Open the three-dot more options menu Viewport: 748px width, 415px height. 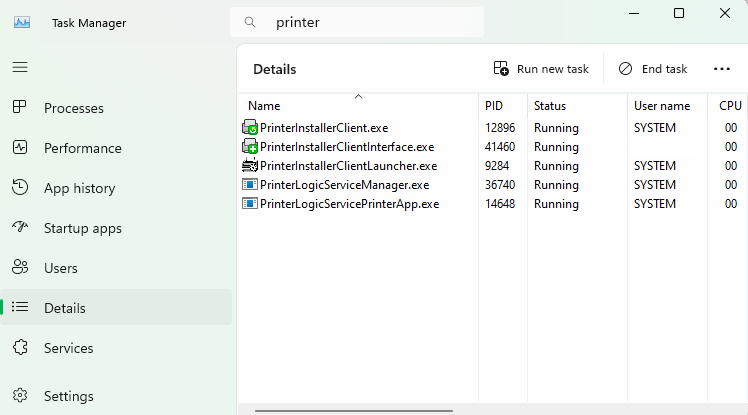point(722,69)
